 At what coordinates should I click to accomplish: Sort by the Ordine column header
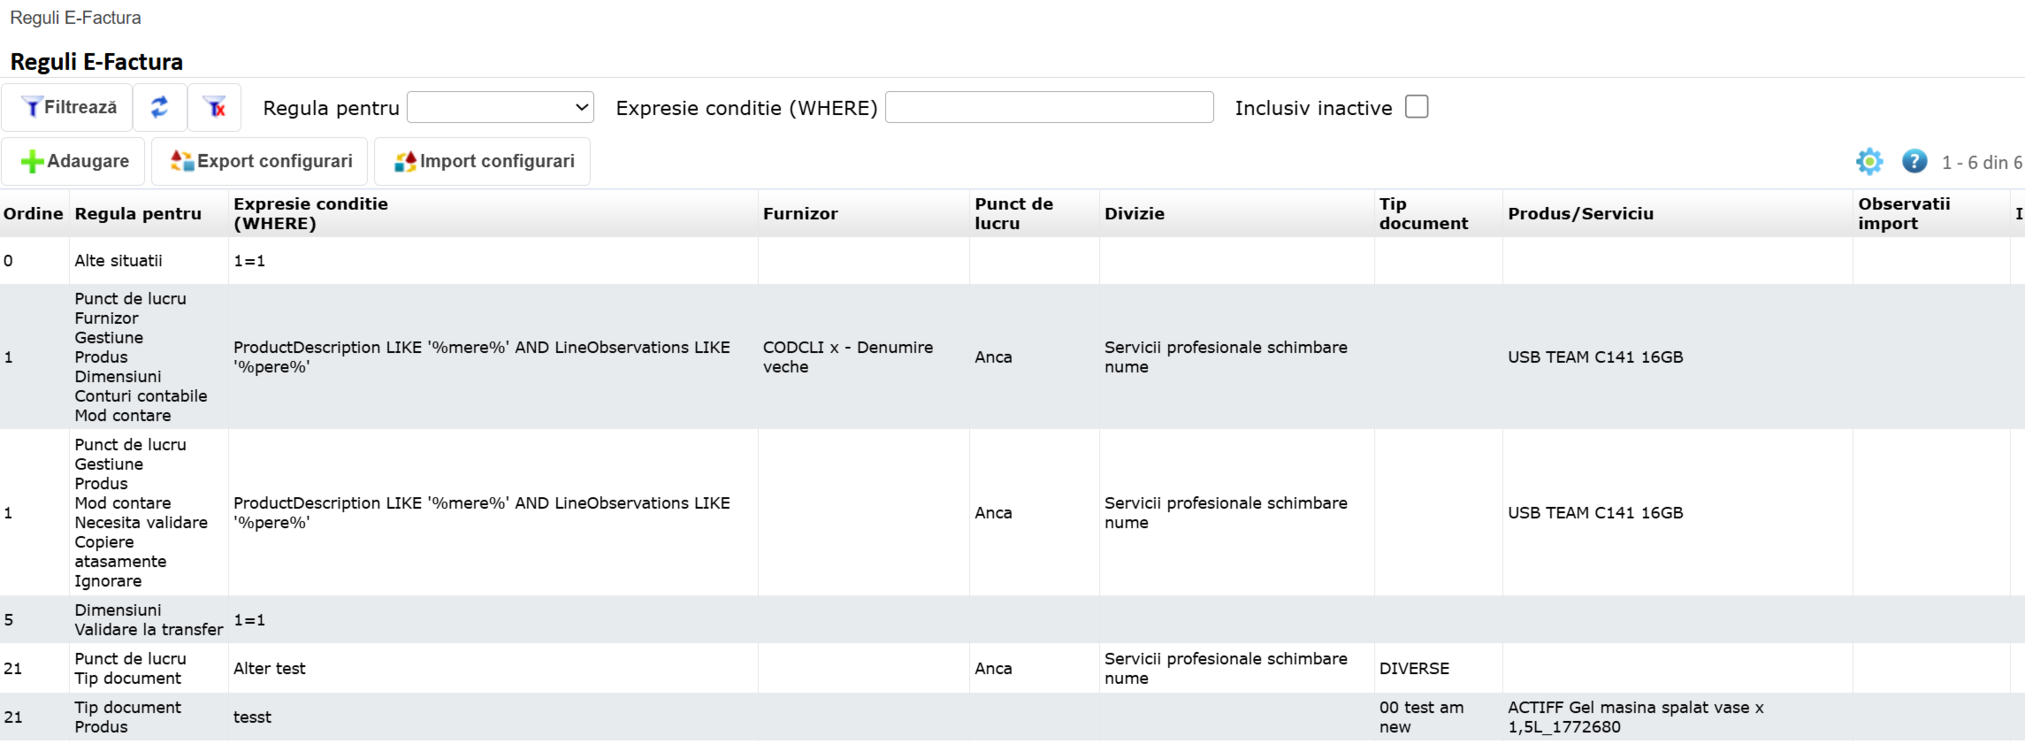click(33, 214)
